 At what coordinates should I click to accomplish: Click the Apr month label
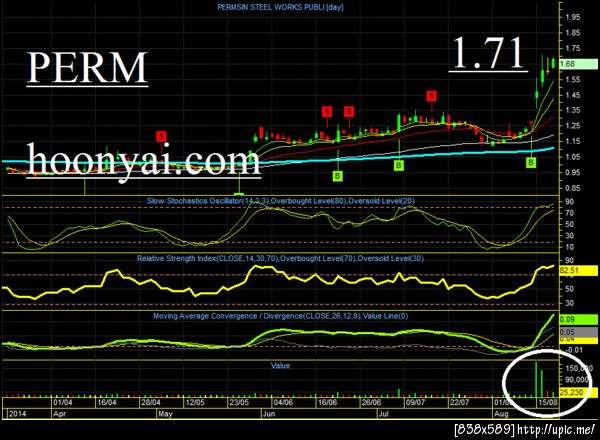(x=60, y=414)
